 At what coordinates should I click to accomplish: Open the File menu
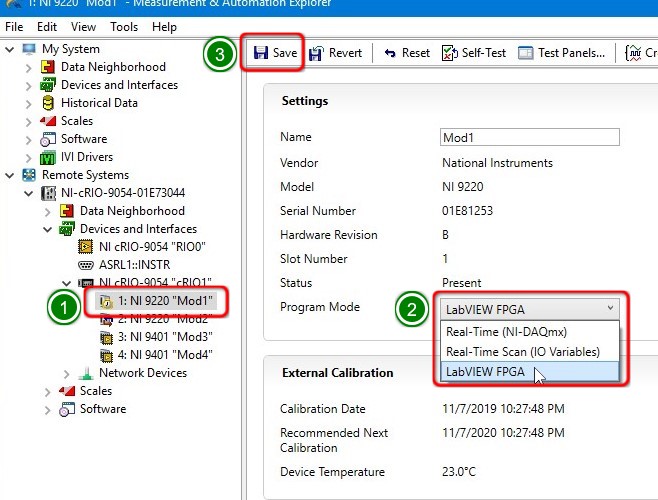pos(14,27)
